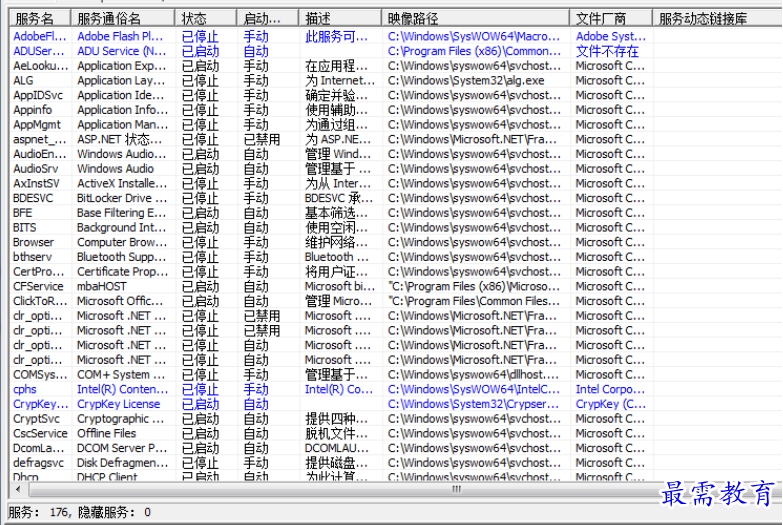Viewport: 783px width, 525px height.
Task: Click the service count status bar text
Action: click(x=80, y=513)
